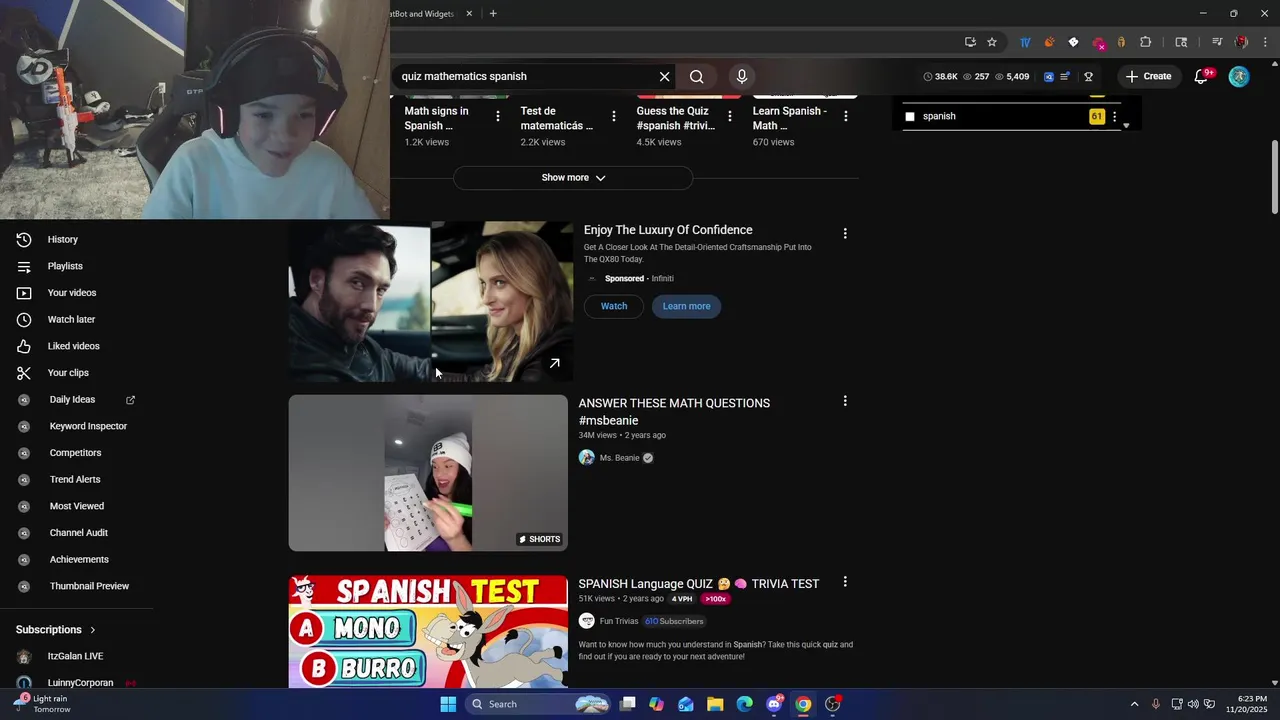Open options for Guess the Quiz video
This screenshot has height=720, width=1280.
pos(730,116)
